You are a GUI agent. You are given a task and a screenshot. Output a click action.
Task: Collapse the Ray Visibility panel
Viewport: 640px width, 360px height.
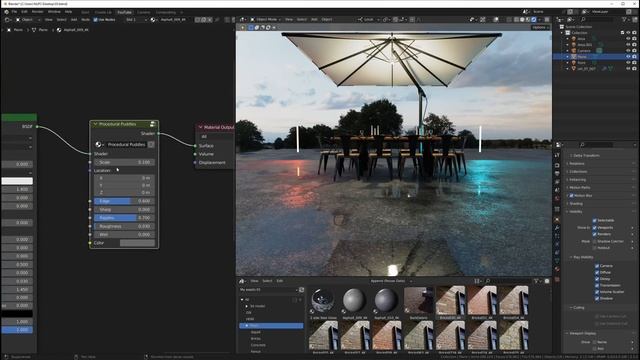[x=583, y=258]
